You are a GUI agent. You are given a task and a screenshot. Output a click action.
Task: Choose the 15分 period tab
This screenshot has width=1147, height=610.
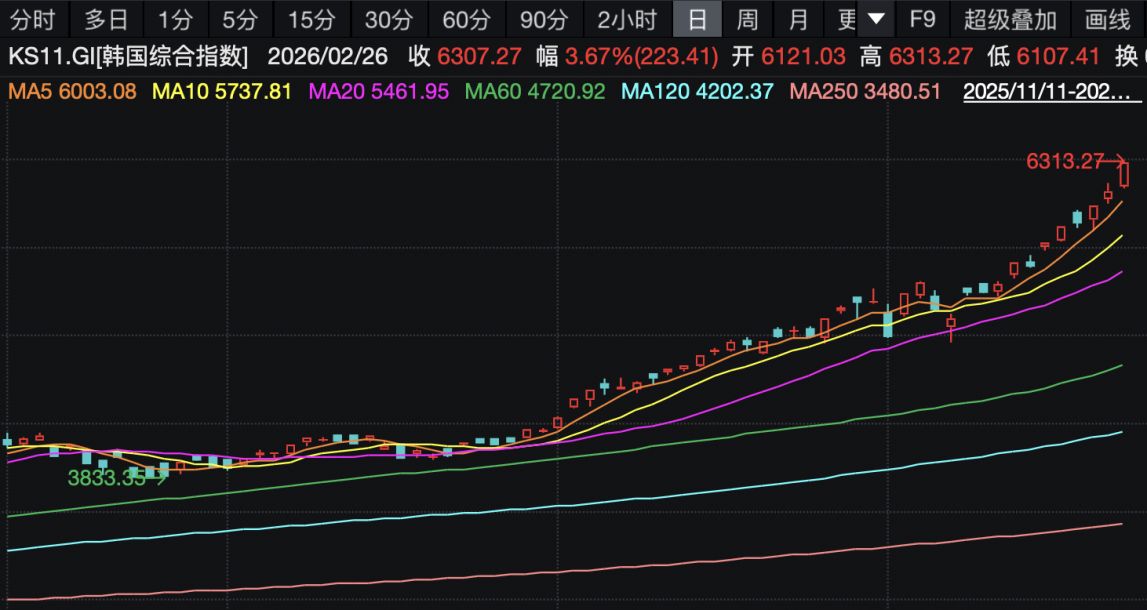[x=311, y=19]
